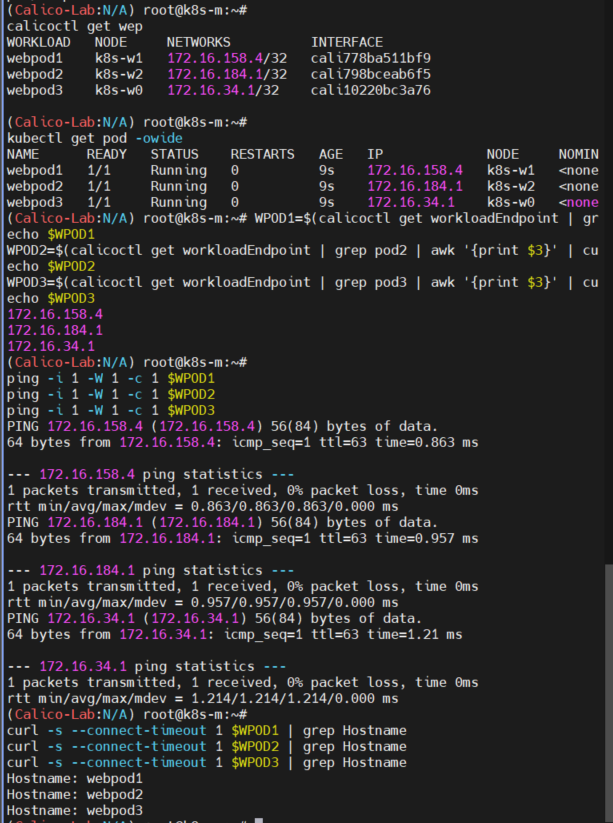Click the echoed IP 172.16.158.4 output line
The width and height of the screenshot is (613, 823).
tap(55, 314)
